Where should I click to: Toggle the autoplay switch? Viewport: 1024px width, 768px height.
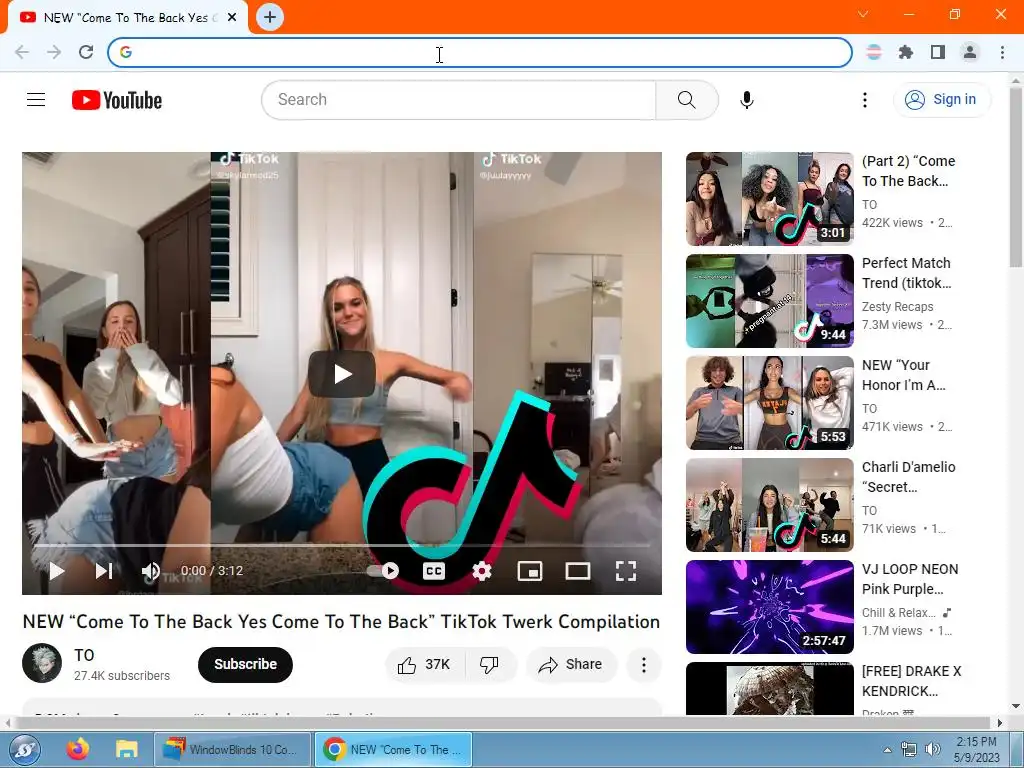click(384, 571)
